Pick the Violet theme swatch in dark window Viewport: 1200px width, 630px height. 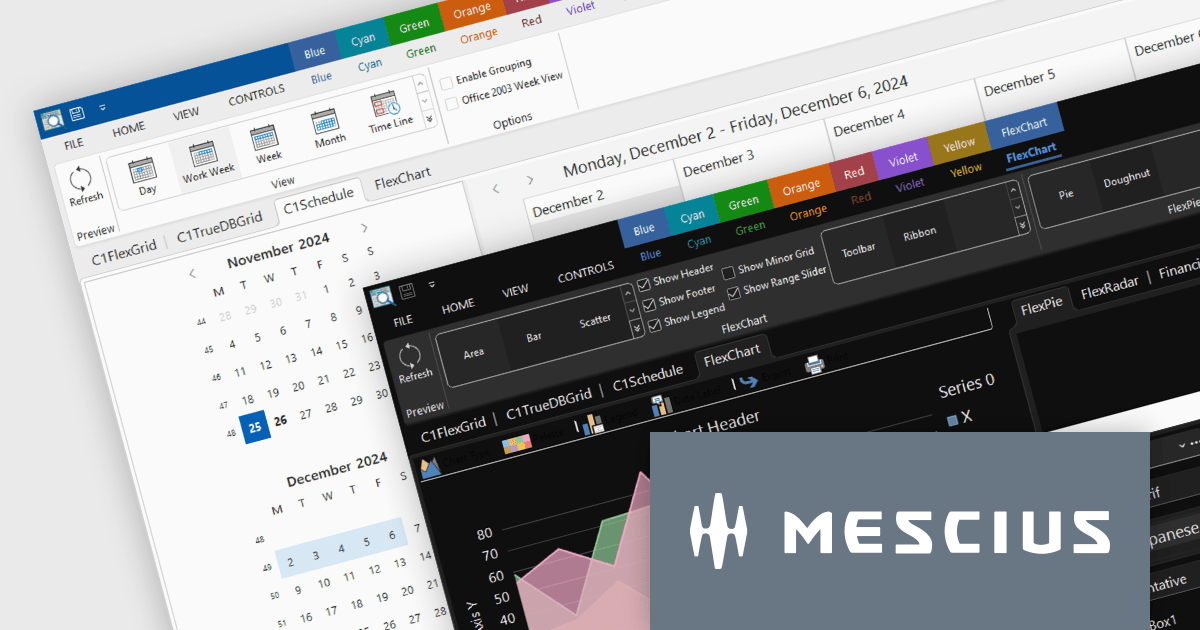point(903,160)
